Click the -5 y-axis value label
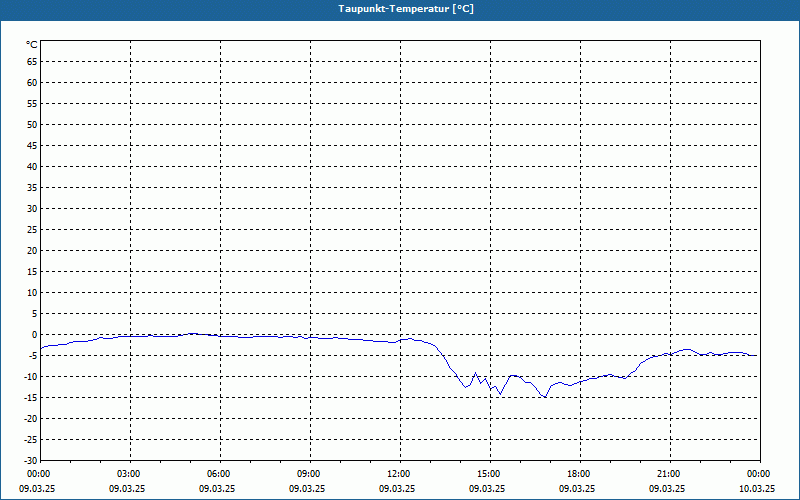Image resolution: width=800 pixels, height=500 pixels. tap(33, 356)
